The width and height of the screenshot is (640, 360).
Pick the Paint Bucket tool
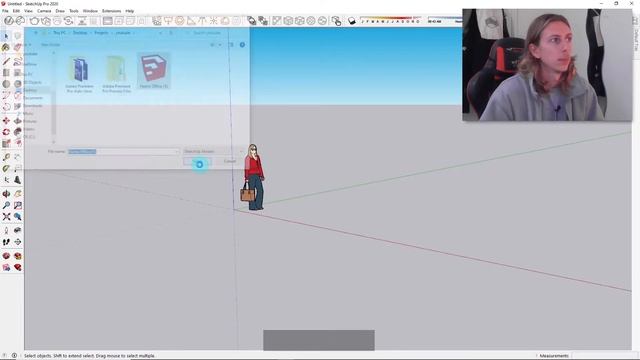6,48
